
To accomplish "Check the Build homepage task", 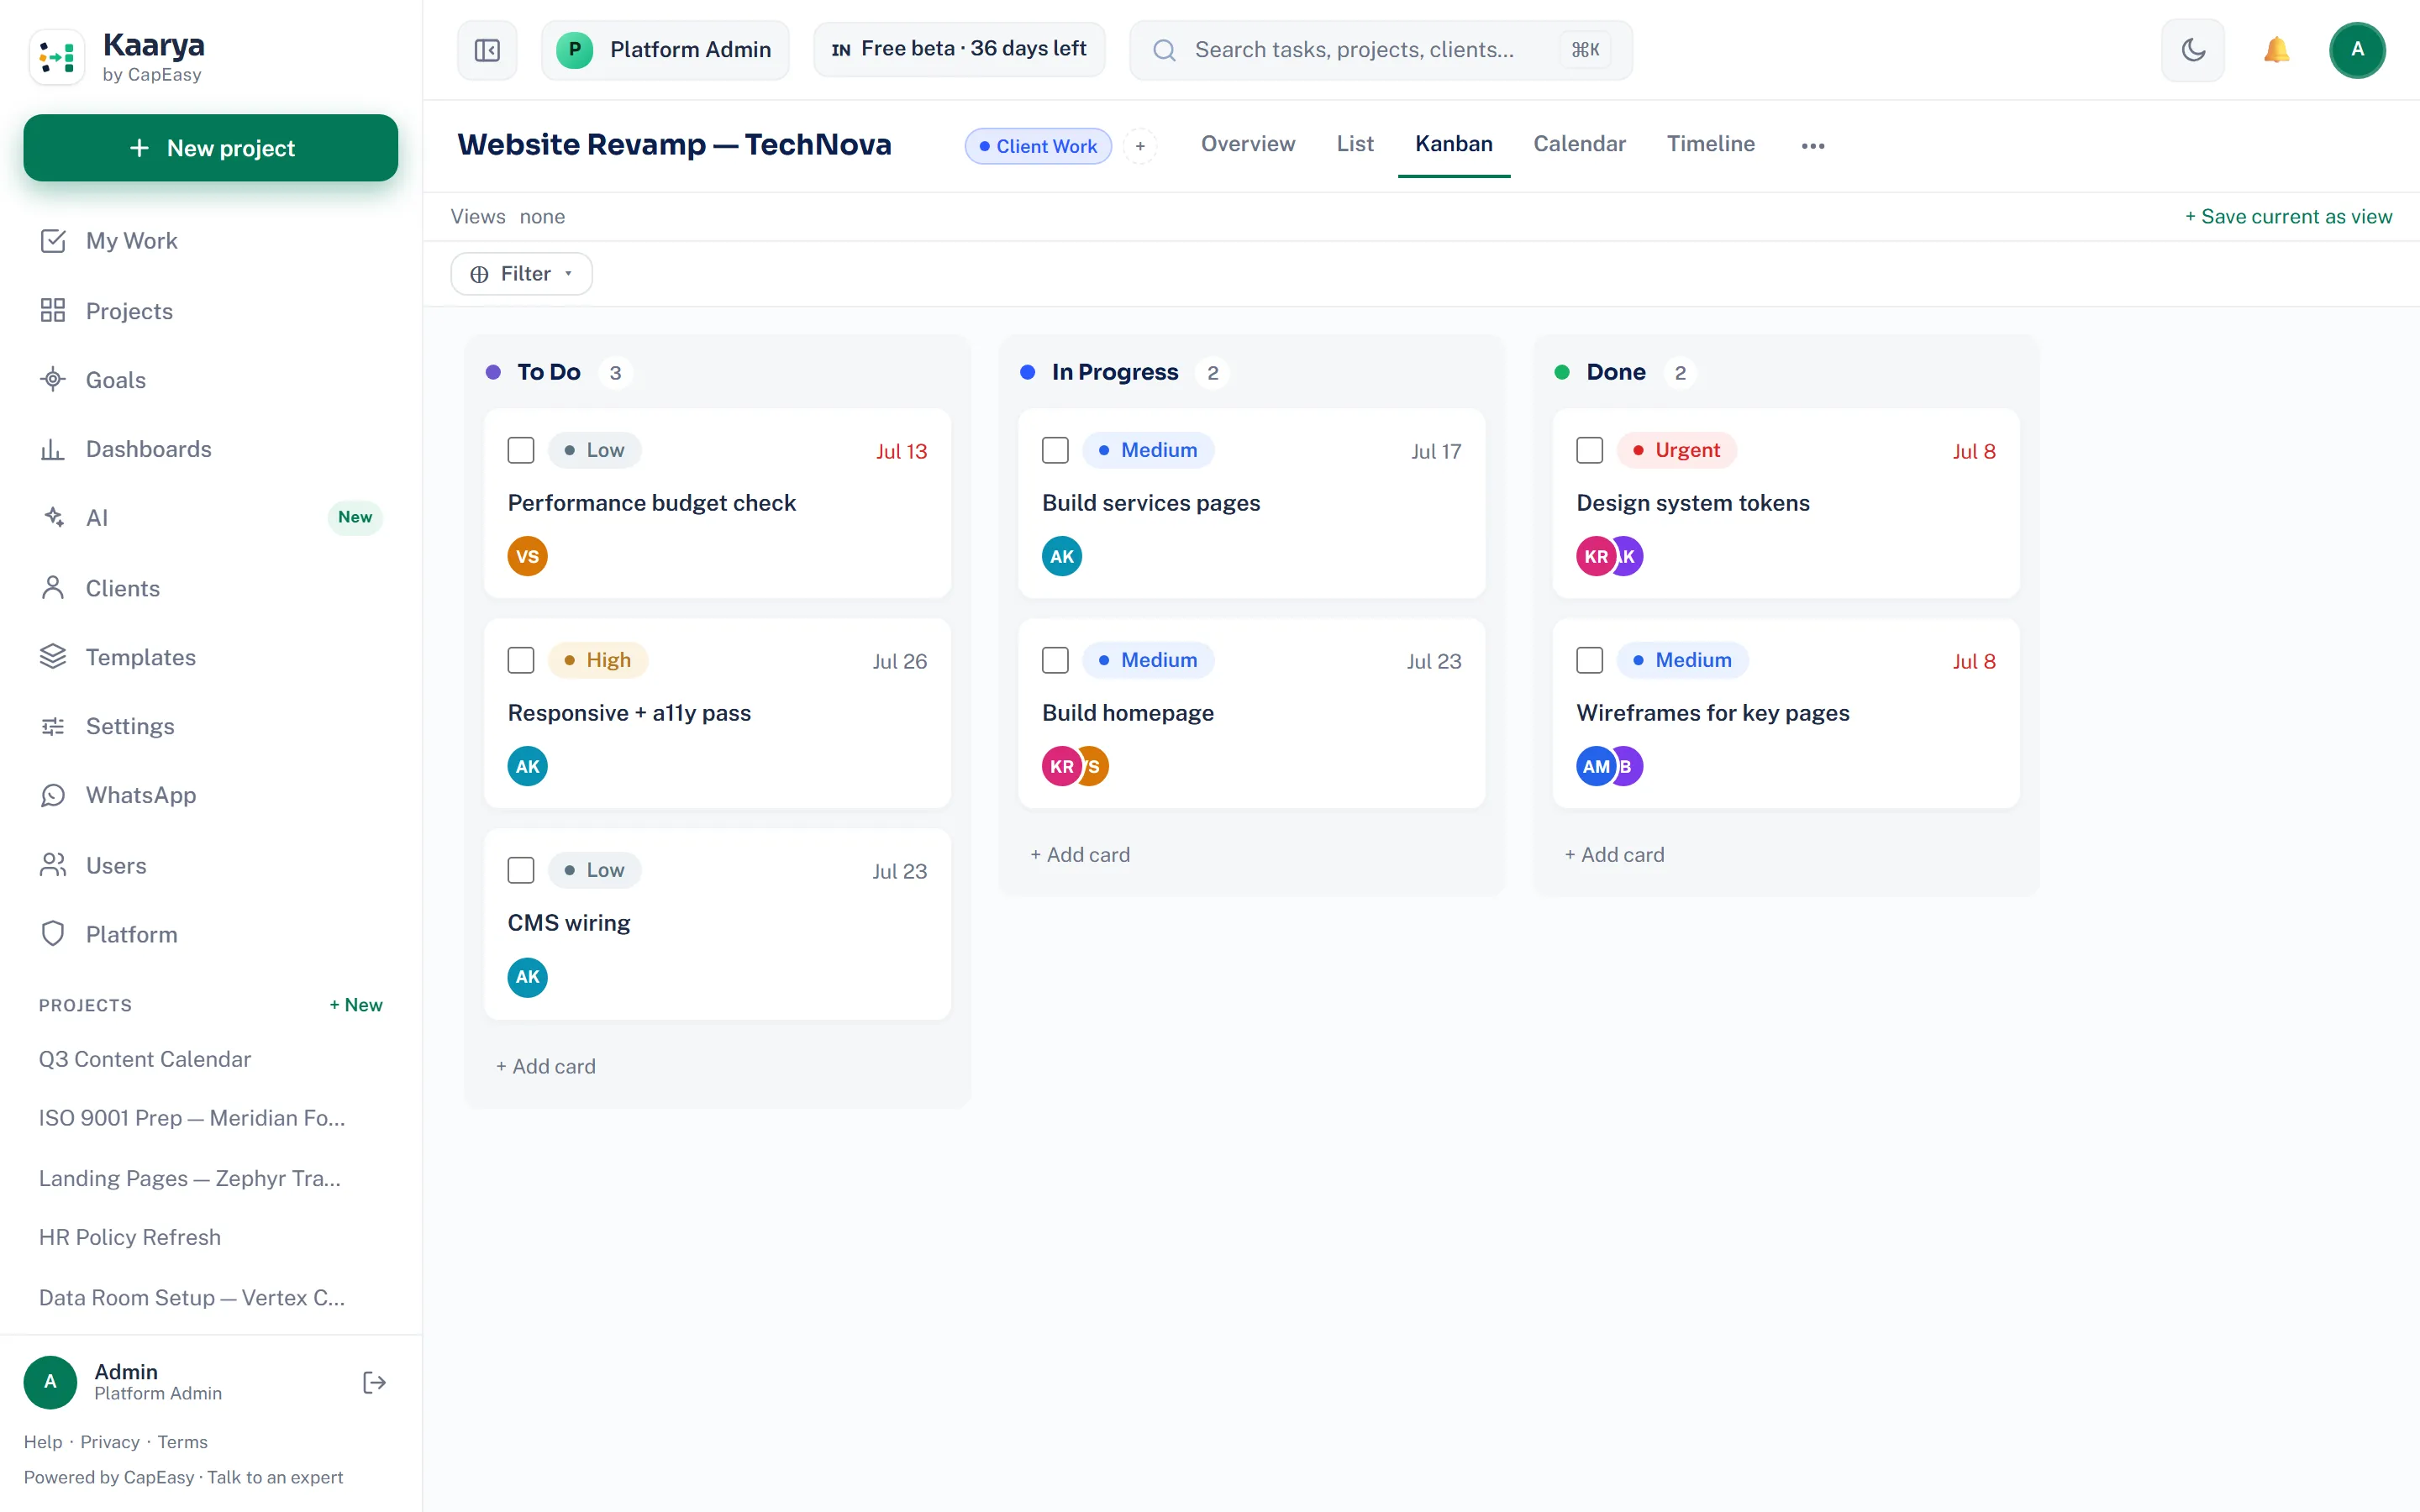I will pos(1055,660).
